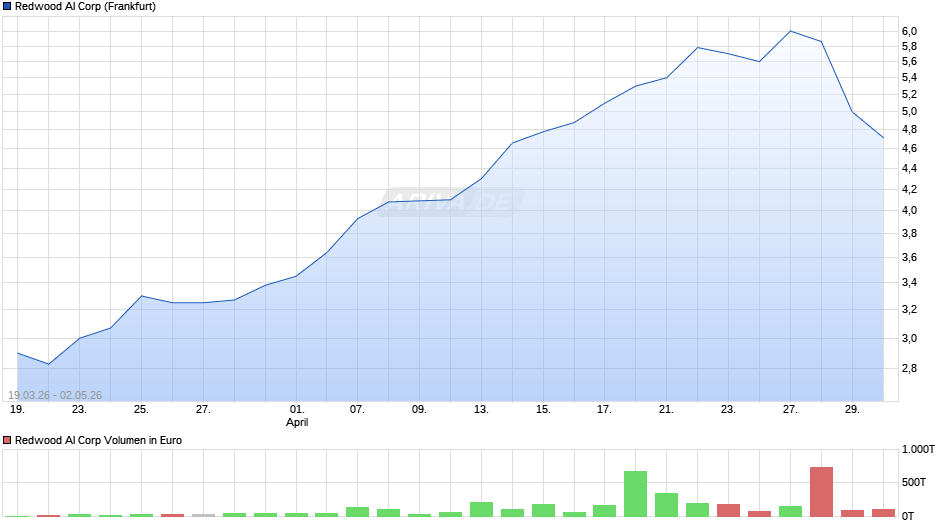
Task: Click the red legend square for Volumen in Euro
Action: pos(7,440)
